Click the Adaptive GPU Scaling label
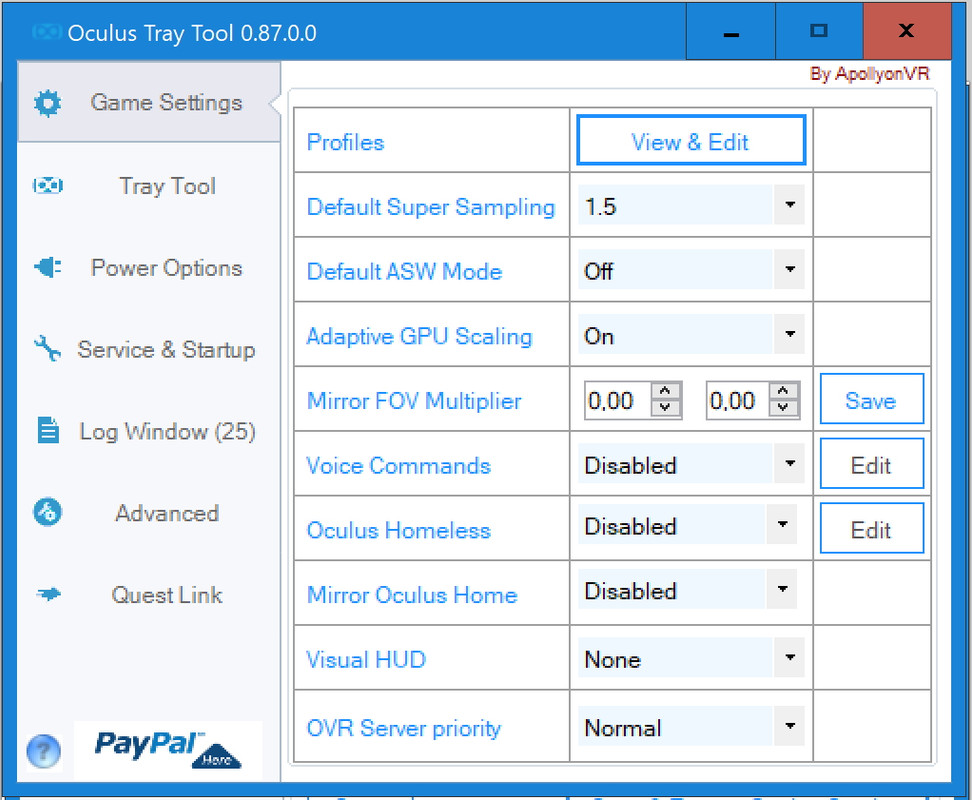The height and width of the screenshot is (800, 972). (x=419, y=336)
